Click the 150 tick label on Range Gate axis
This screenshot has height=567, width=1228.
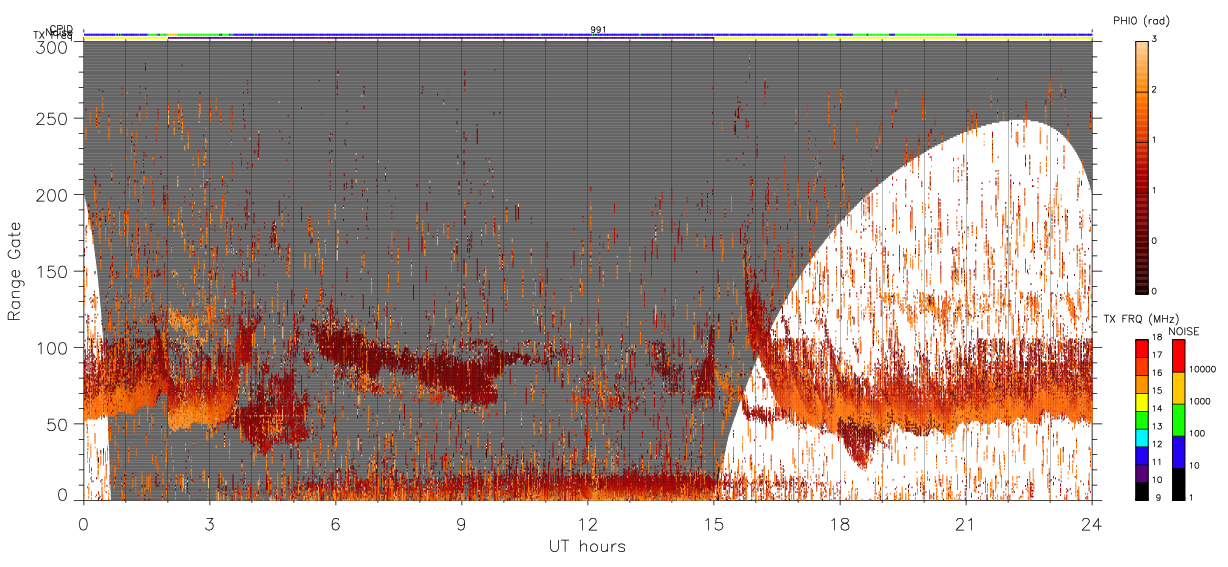(54, 270)
